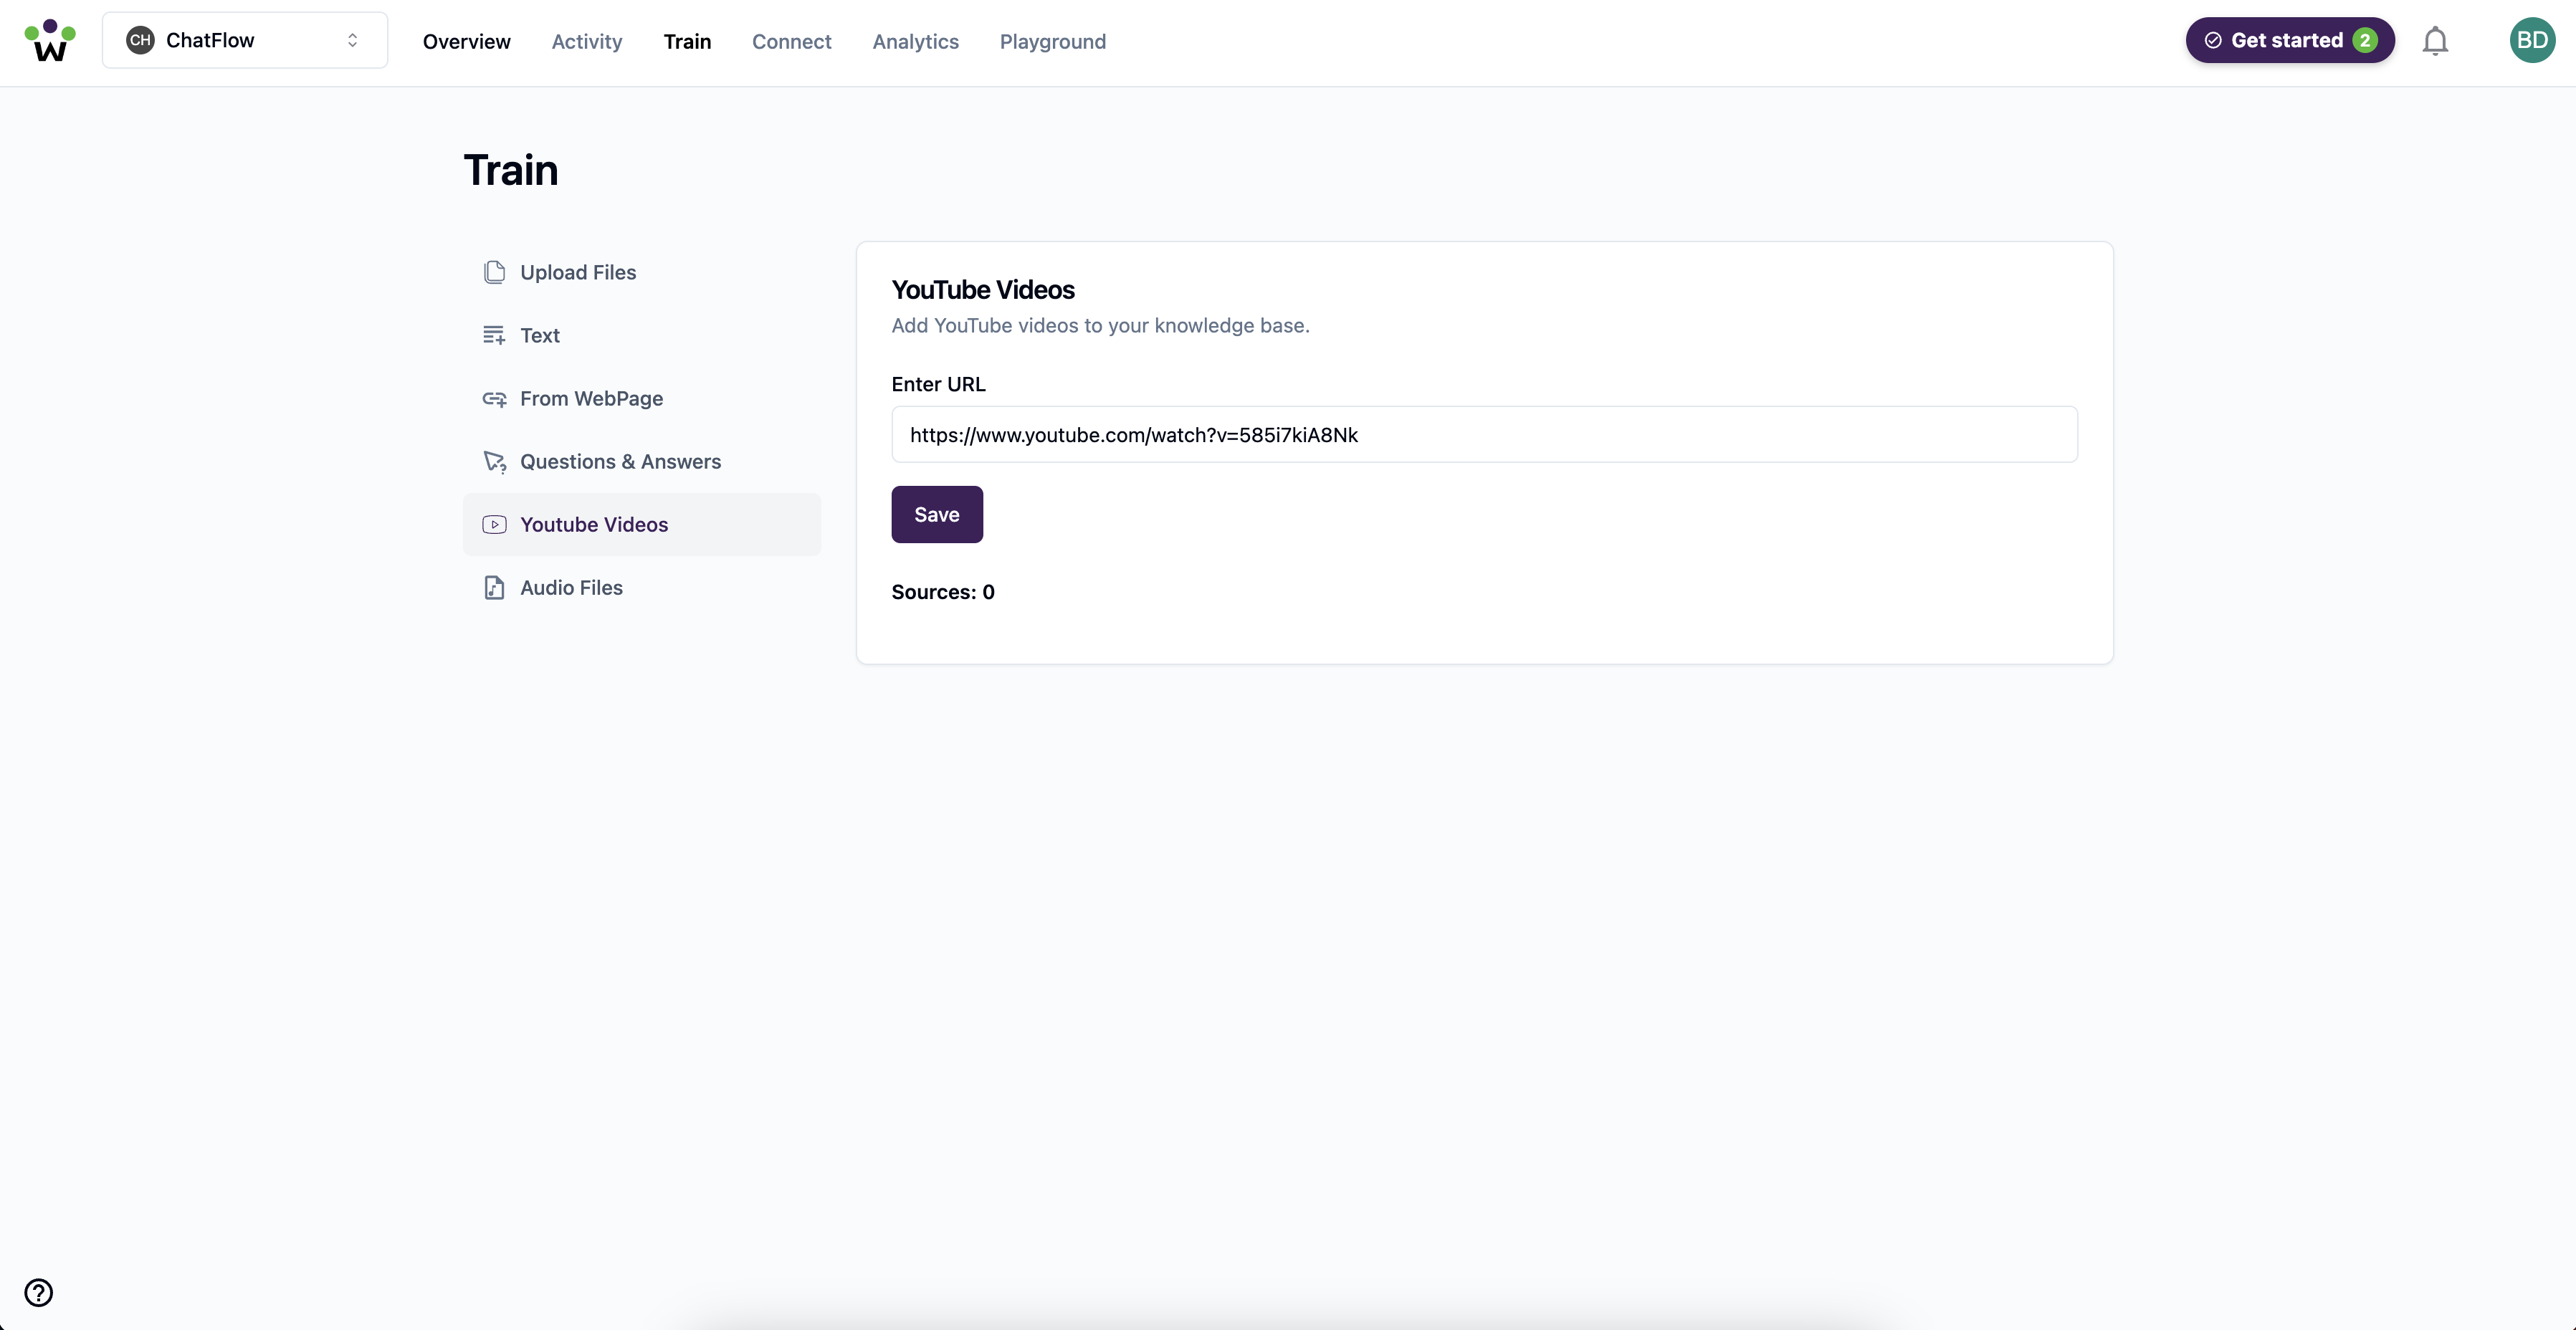This screenshot has height=1330, width=2576.
Task: Click the green 2 badge on Get started
Action: pos(2364,40)
